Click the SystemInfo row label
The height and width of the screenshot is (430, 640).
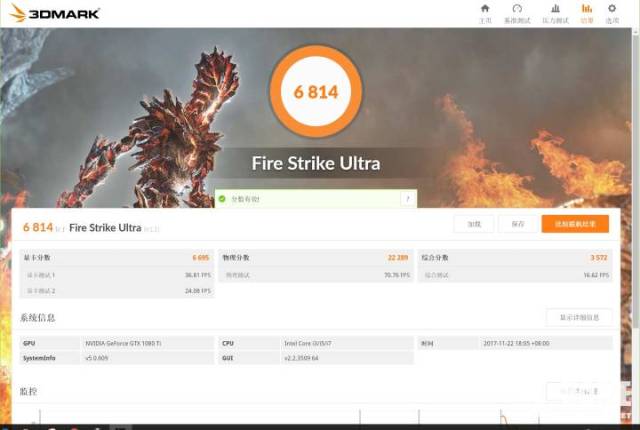coord(39,358)
